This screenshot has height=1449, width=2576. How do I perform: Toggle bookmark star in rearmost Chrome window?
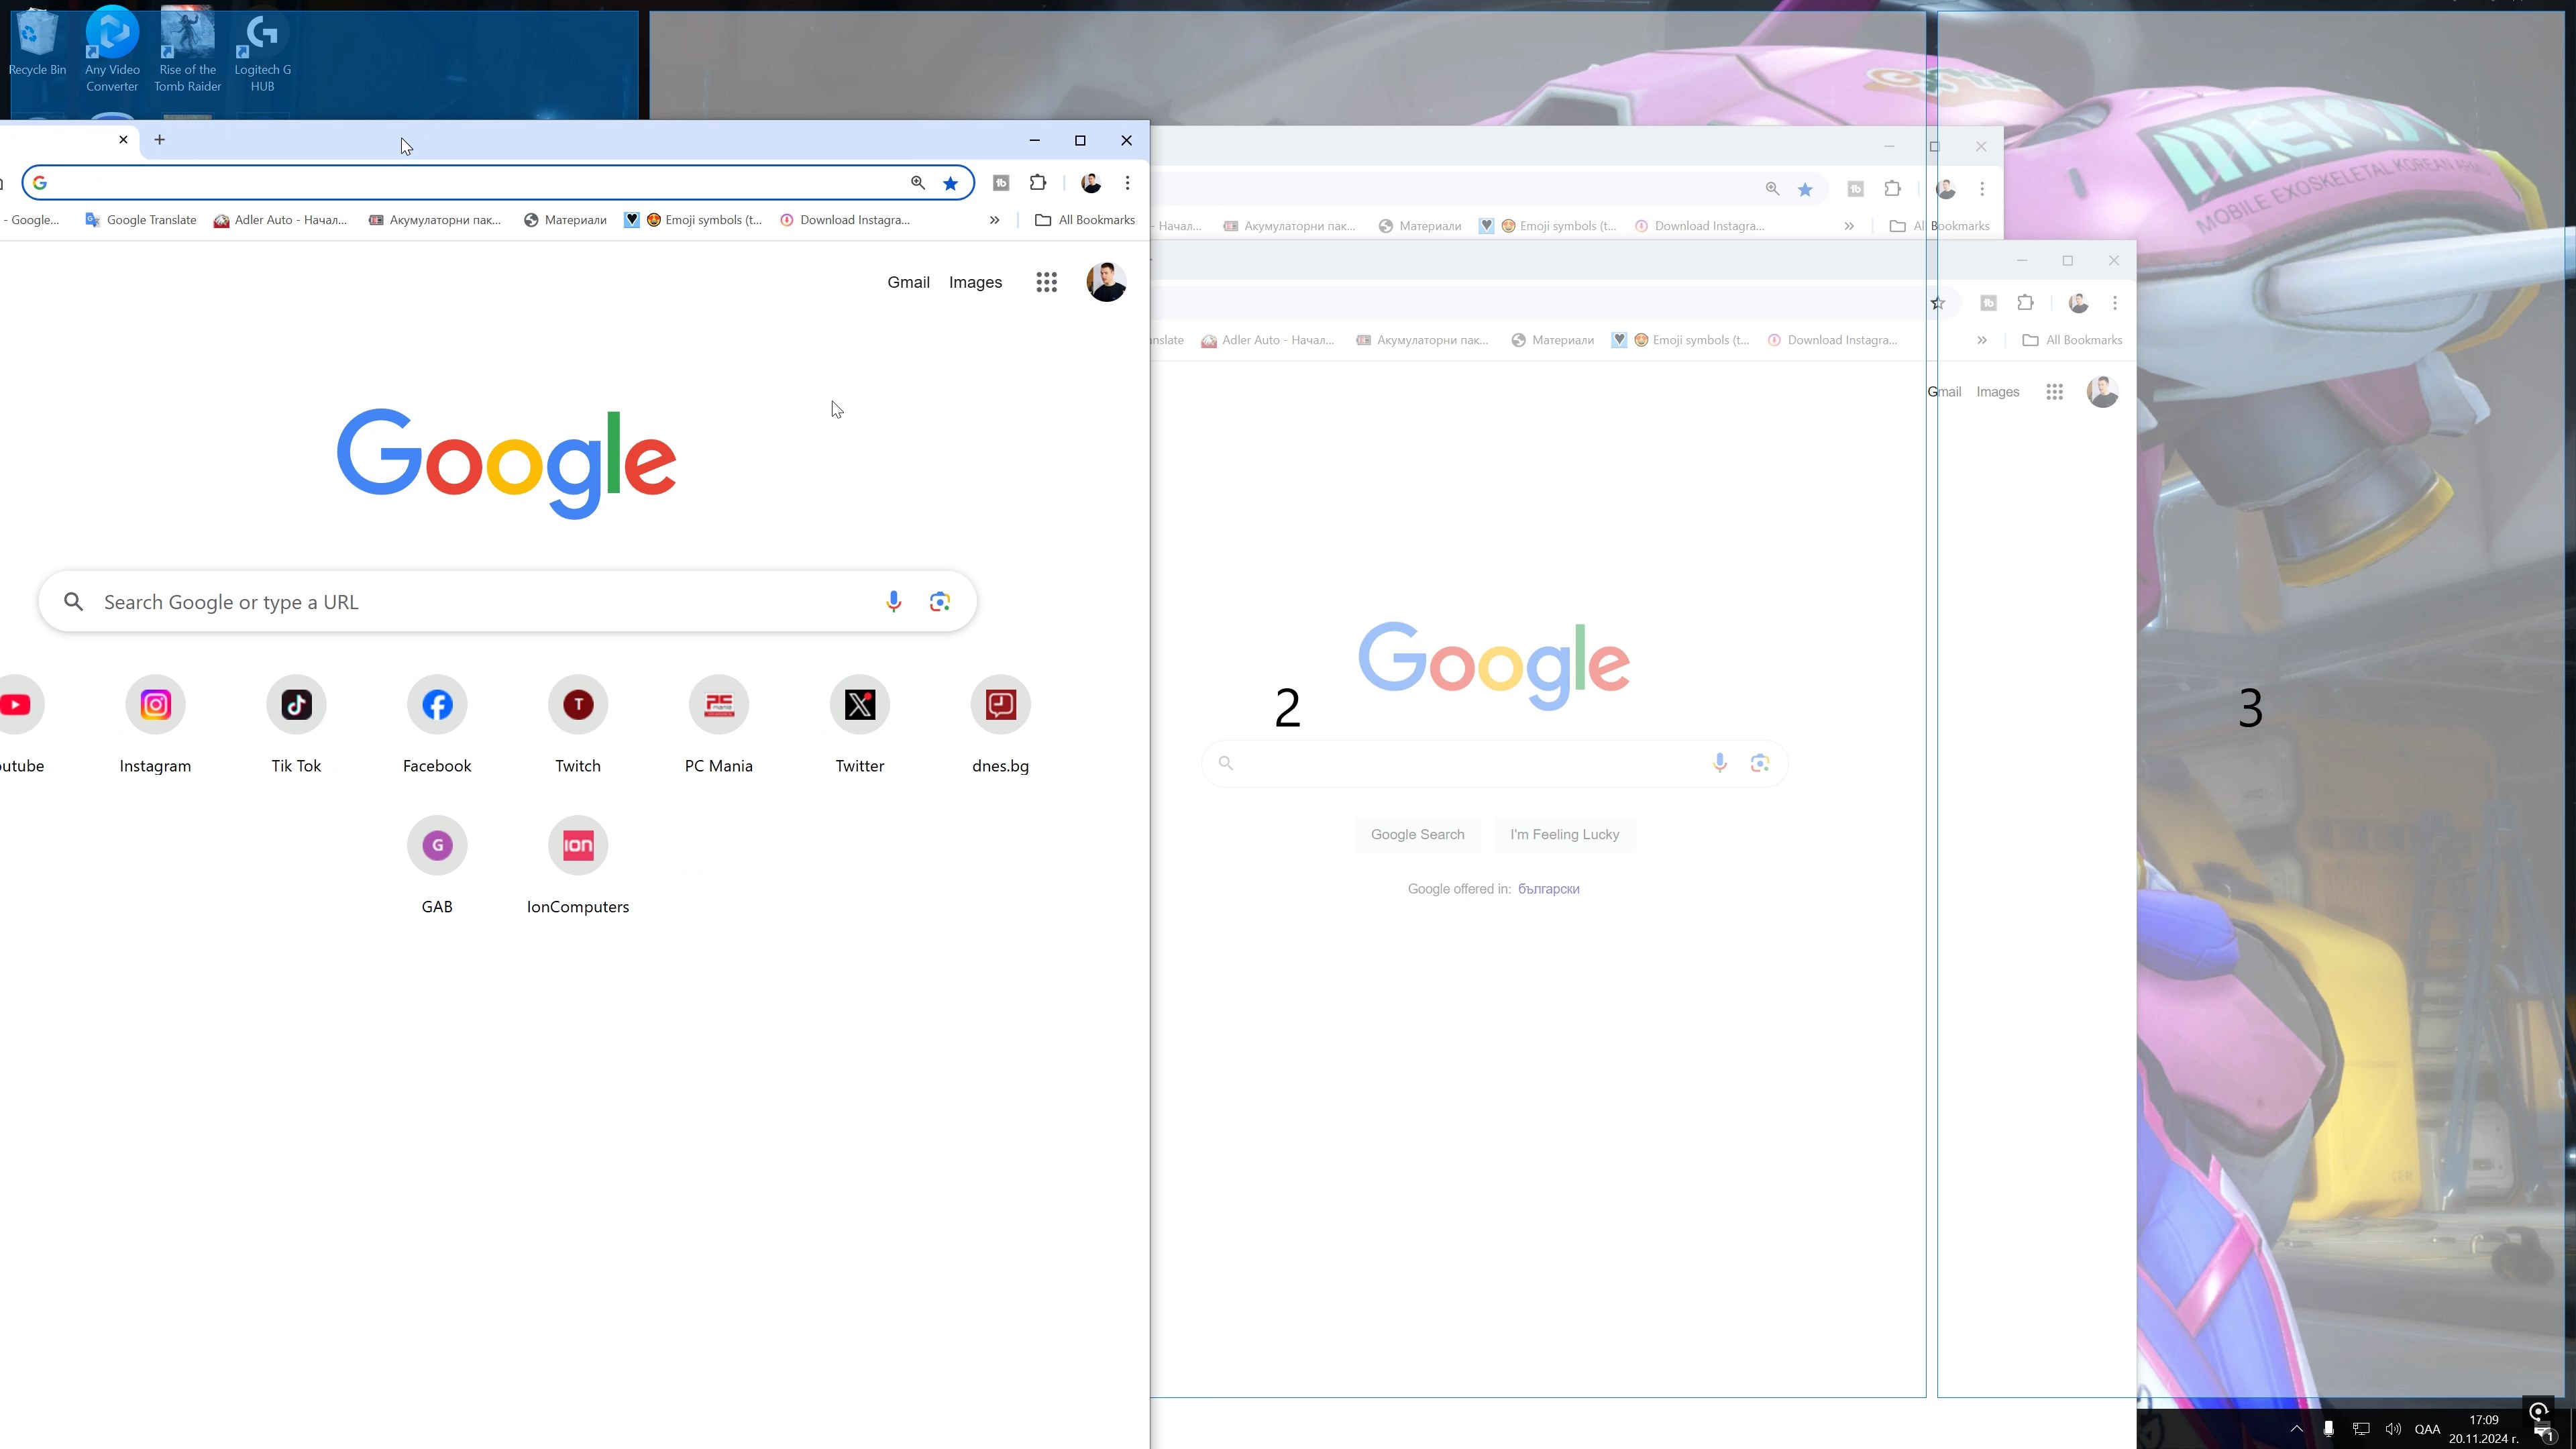point(1805,189)
